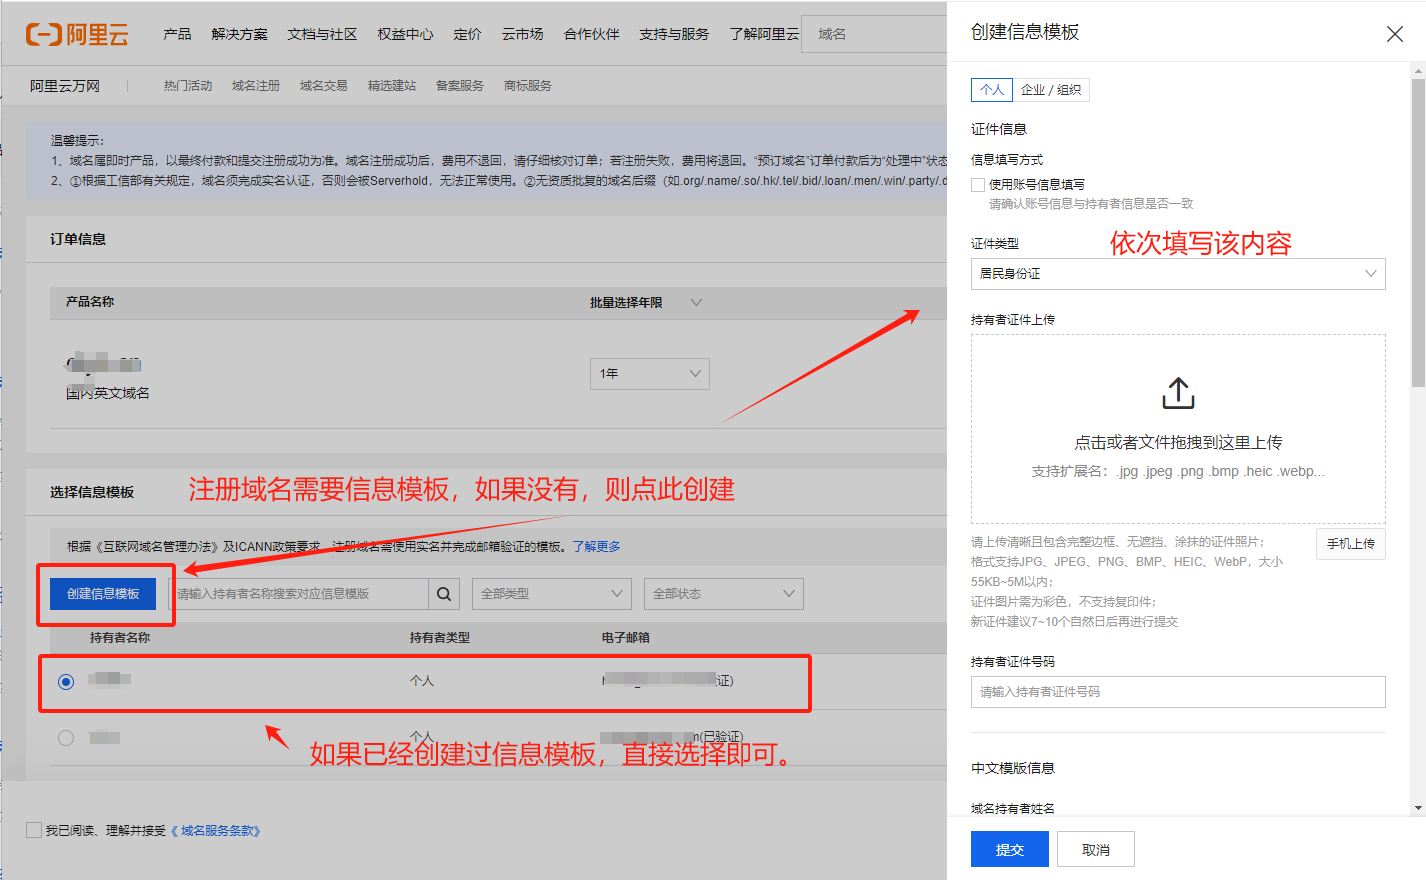The width and height of the screenshot is (1426, 880).
Task: Open the 全部状态 filter dropdown
Action: point(723,593)
